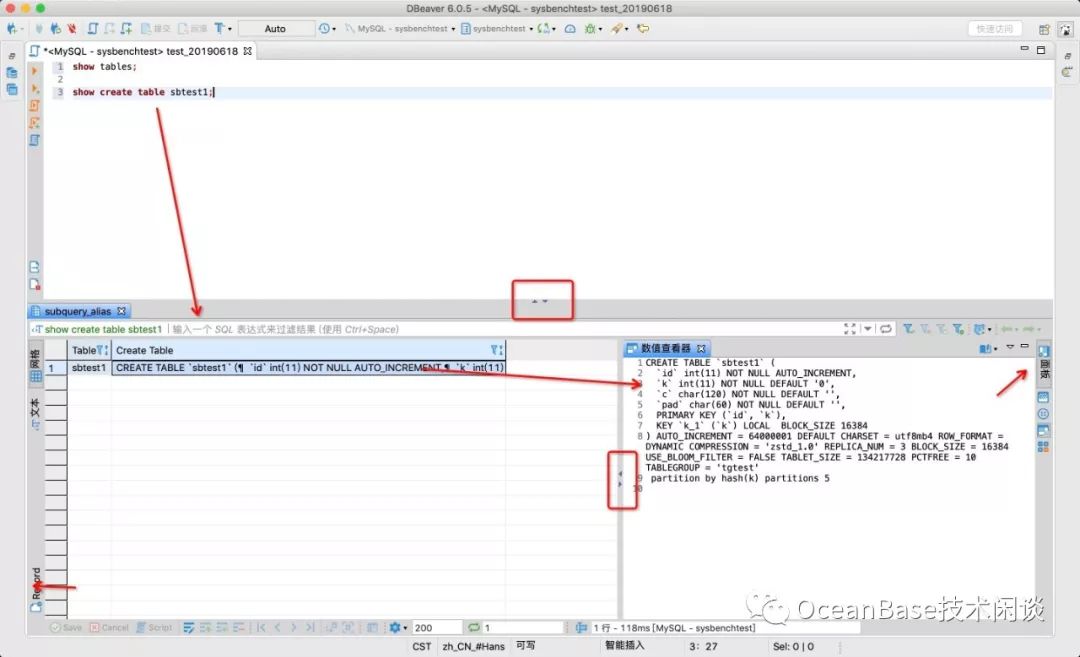Click the database navigator icon in left trim
Viewport: 1080px width, 657px height.
pos(12,72)
